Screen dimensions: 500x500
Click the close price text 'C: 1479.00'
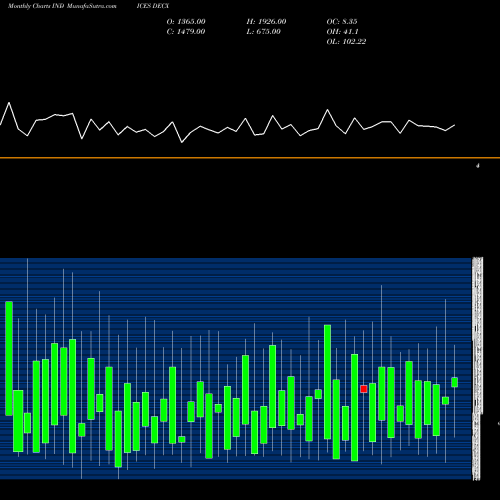tap(186, 32)
